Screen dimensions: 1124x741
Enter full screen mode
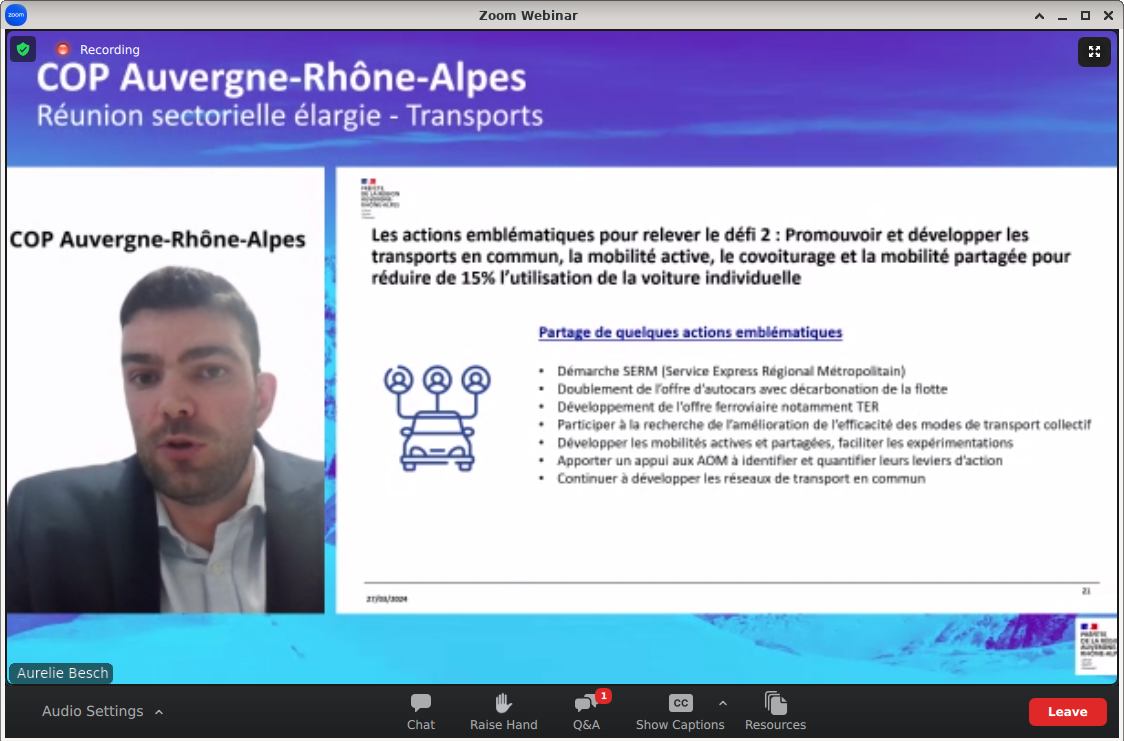point(1094,52)
